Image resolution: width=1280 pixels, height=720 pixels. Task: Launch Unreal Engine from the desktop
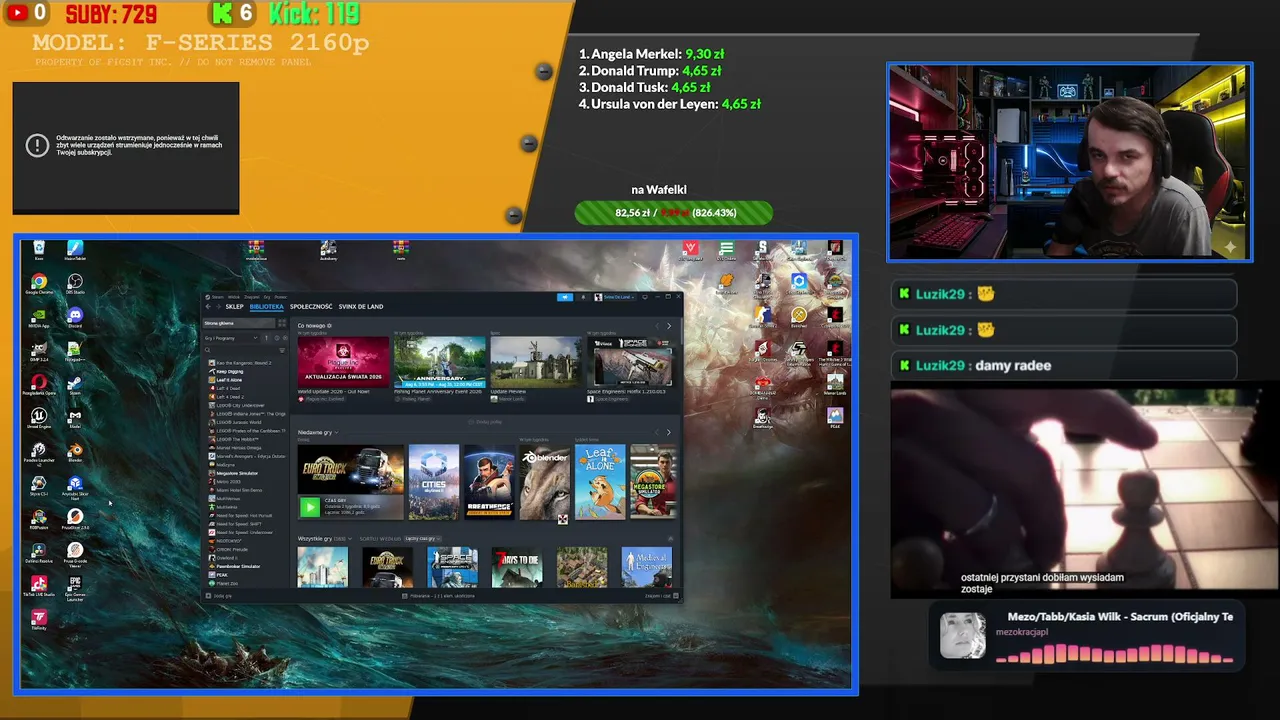[38, 418]
